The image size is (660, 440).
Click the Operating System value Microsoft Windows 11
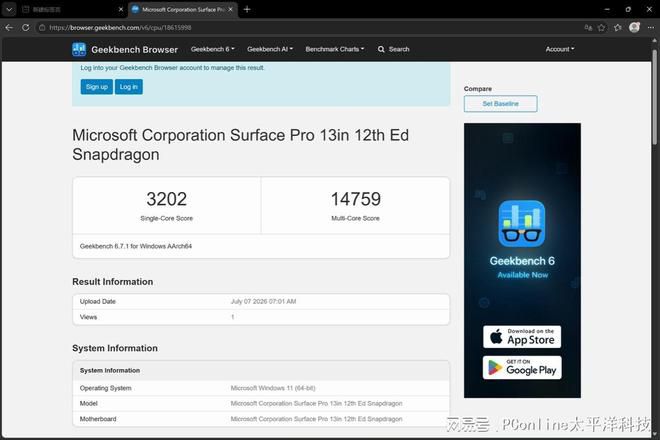click(x=273, y=388)
